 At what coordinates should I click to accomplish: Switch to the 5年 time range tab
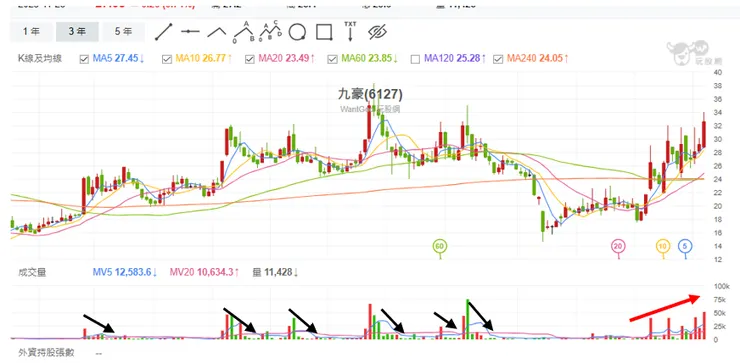[124, 32]
